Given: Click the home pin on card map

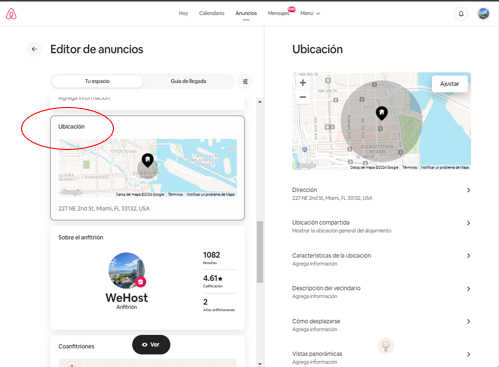Looking at the screenshot, I should [x=148, y=160].
